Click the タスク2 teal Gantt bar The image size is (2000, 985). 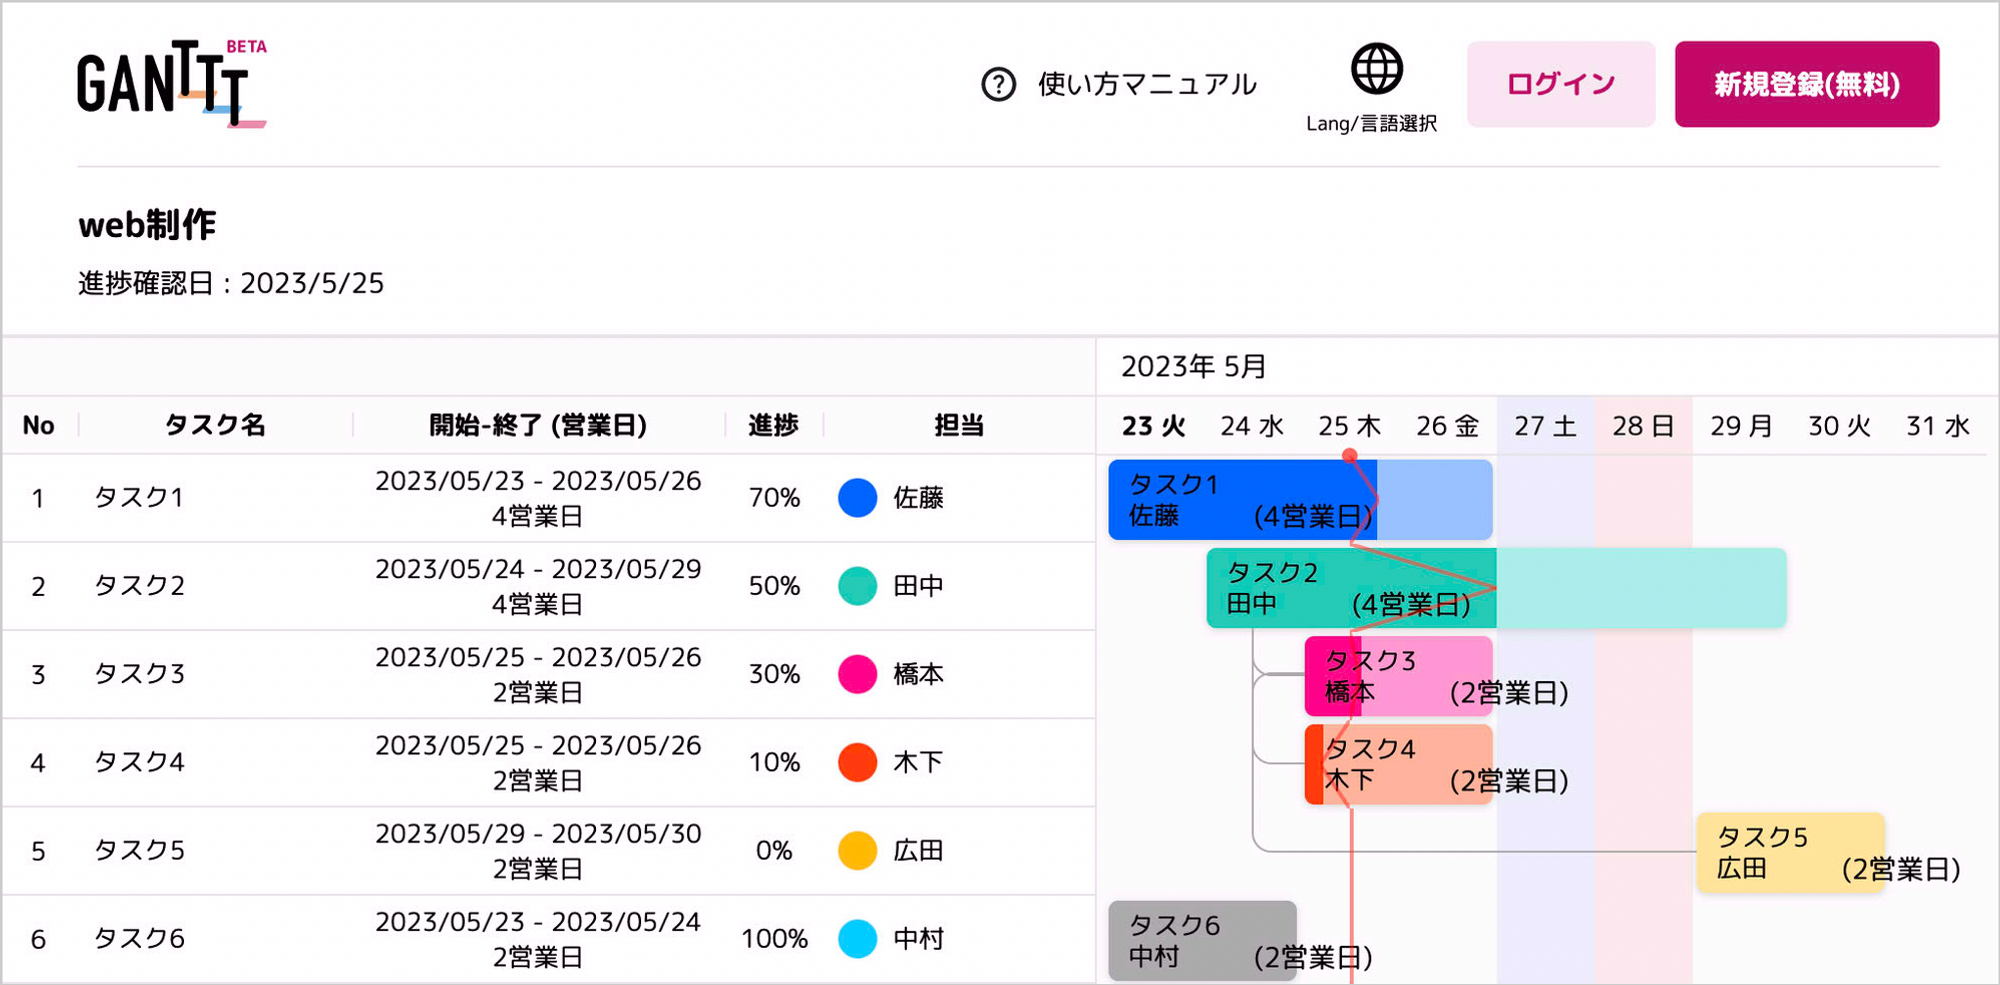point(1496,588)
